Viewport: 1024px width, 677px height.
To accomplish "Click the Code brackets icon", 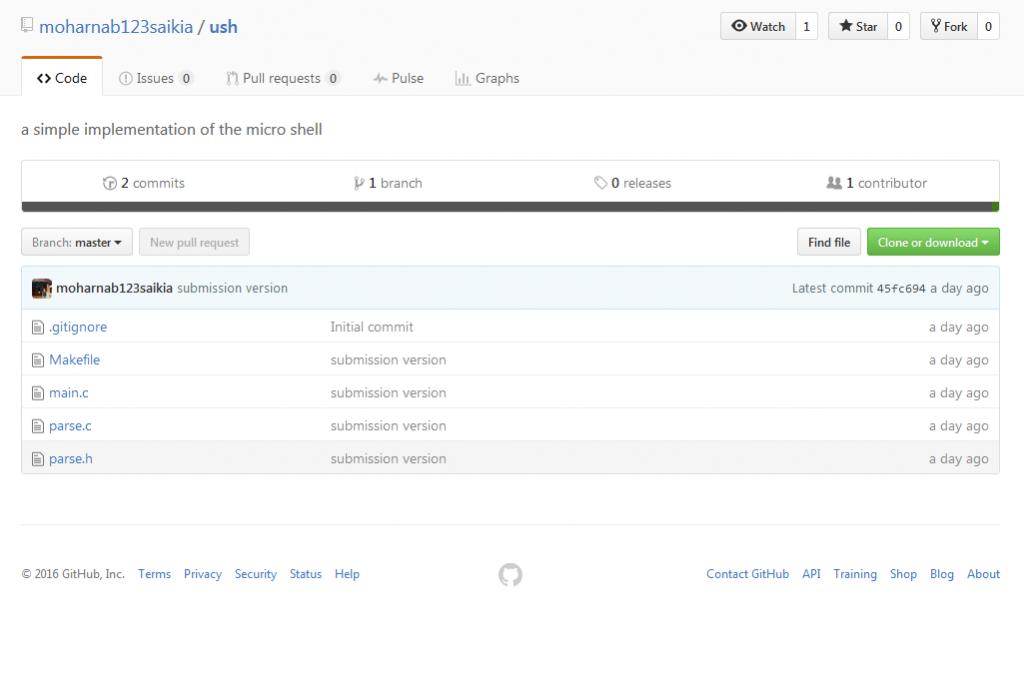I will tap(44, 78).
